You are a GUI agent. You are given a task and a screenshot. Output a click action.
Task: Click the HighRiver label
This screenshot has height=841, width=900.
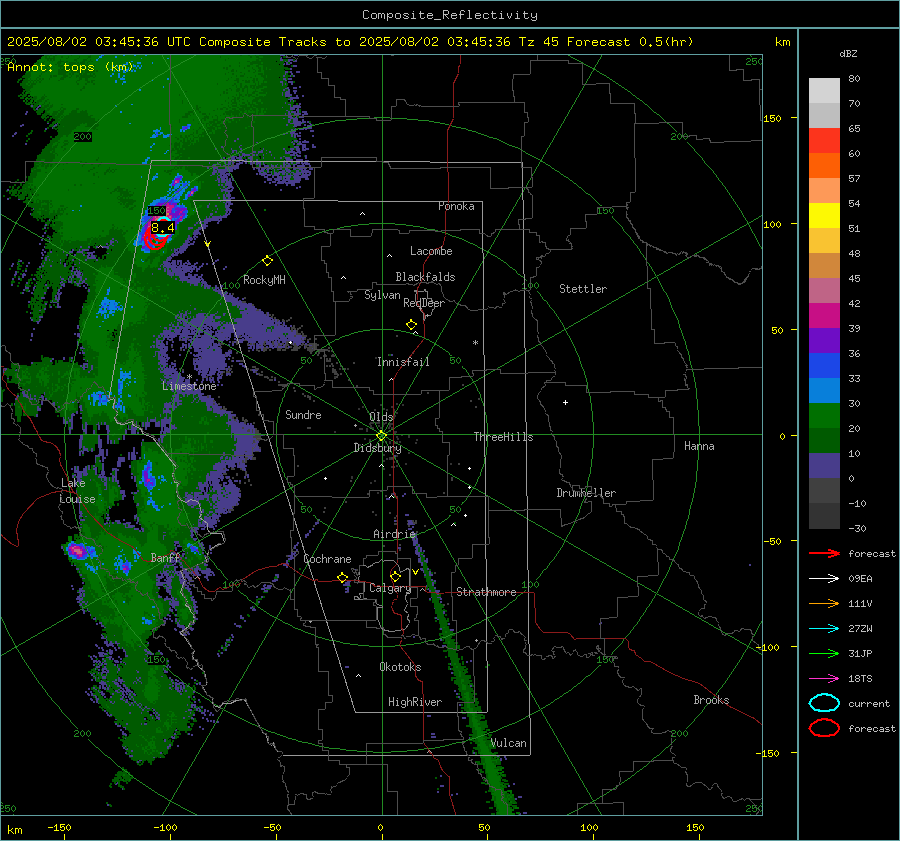[415, 702]
